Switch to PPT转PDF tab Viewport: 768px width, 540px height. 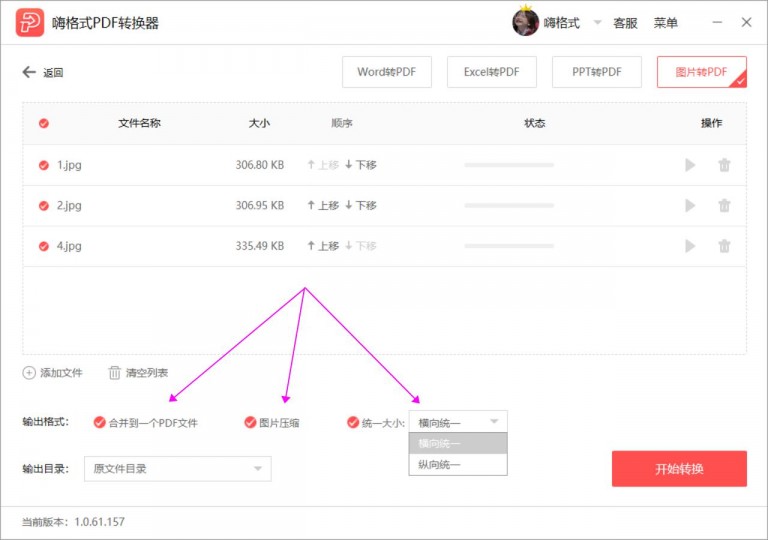point(597,72)
